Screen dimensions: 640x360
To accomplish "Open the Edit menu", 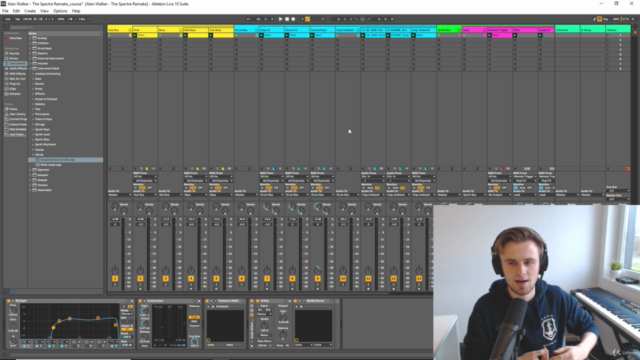I will pyautogui.click(x=16, y=11).
